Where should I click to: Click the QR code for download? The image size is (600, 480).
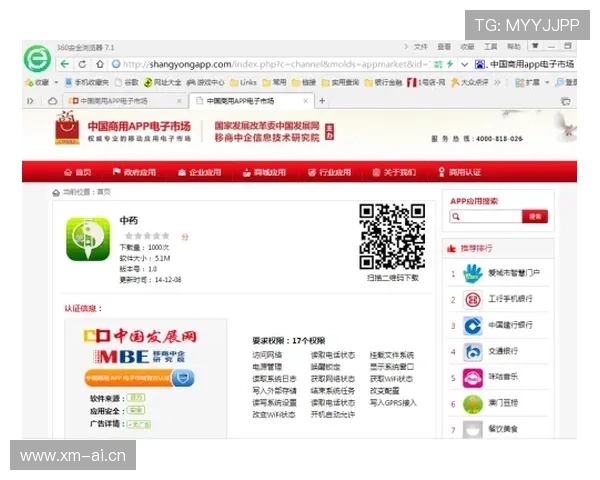click(392, 237)
